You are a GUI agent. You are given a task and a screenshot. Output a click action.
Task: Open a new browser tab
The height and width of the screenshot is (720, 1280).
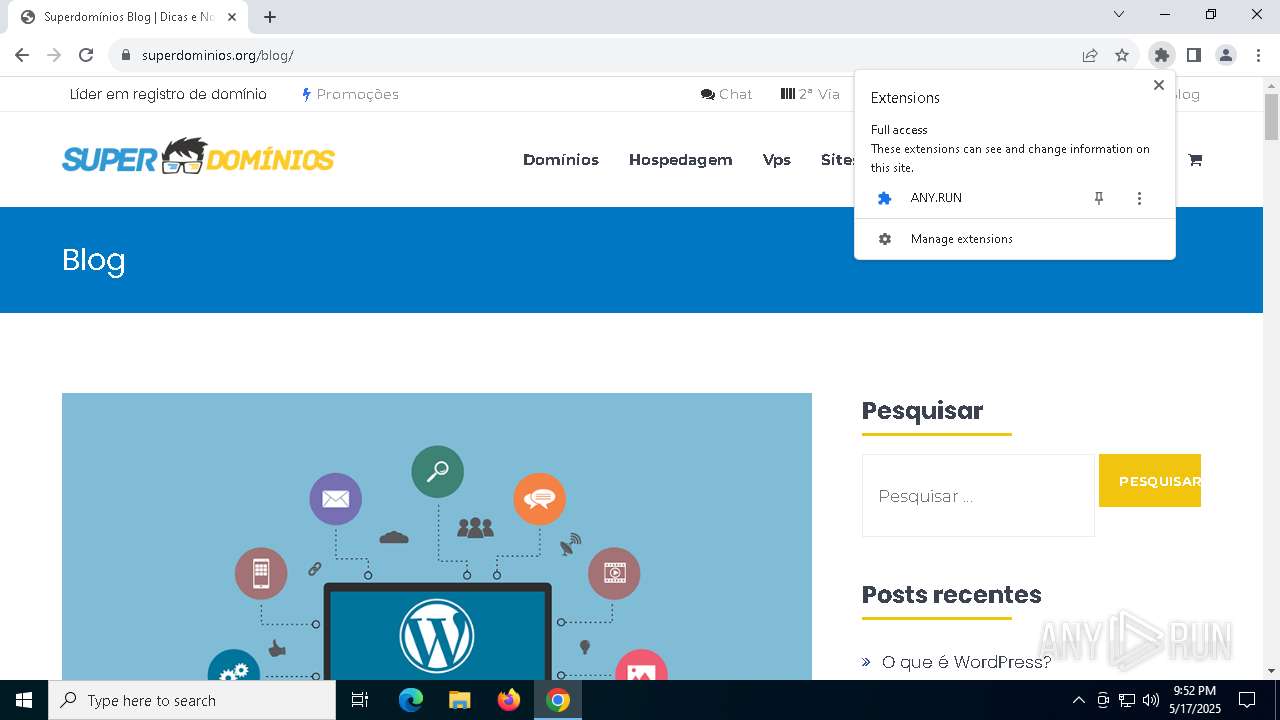click(x=270, y=17)
